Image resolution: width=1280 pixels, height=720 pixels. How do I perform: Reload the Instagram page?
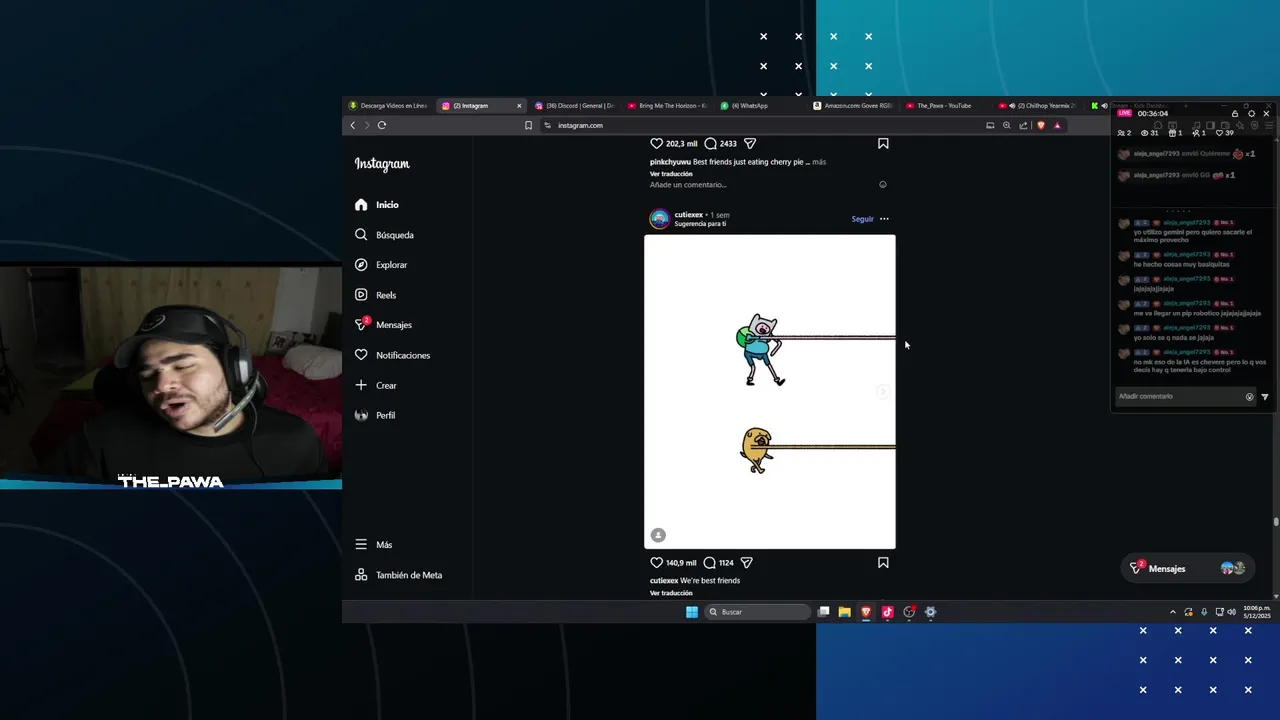coord(382,126)
